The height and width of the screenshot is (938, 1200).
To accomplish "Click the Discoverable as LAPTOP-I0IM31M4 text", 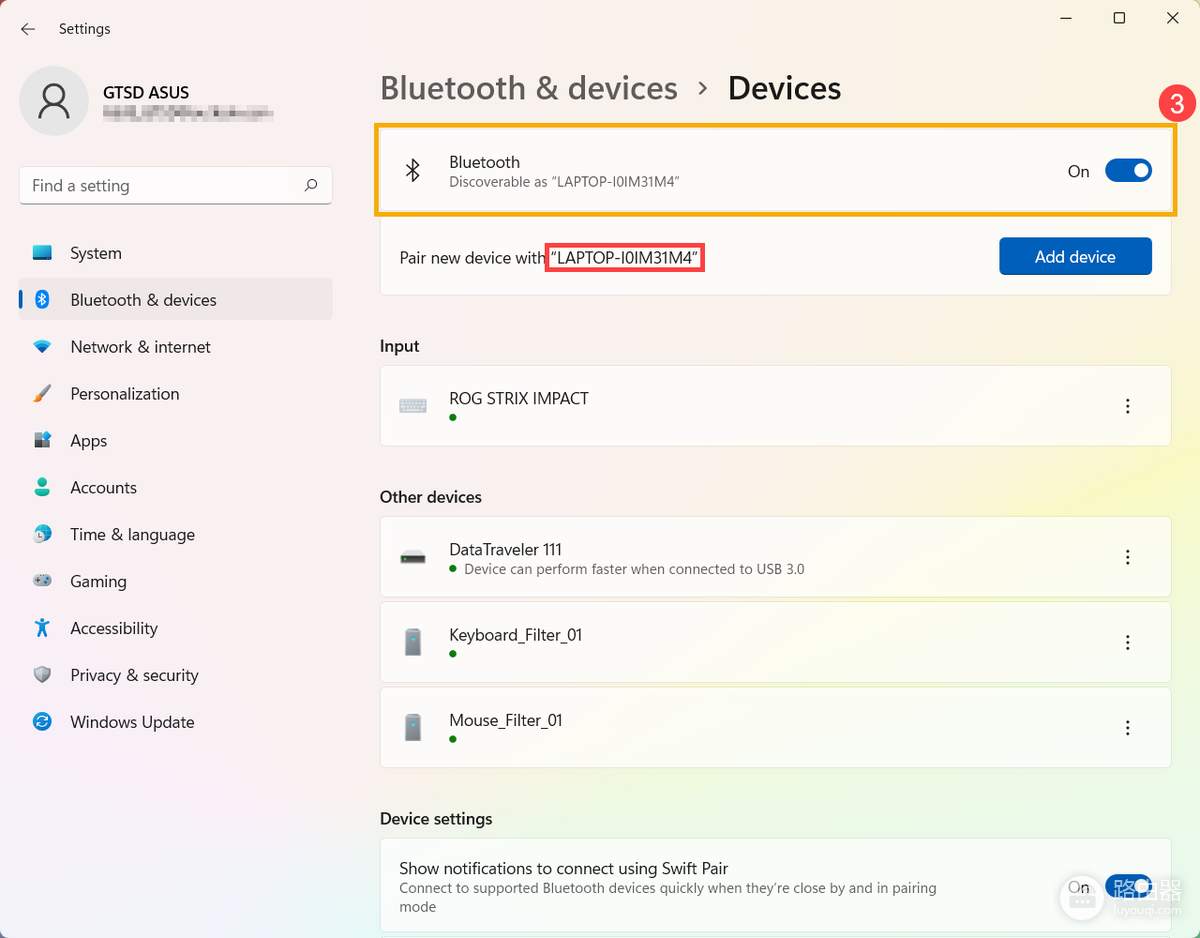I will tap(564, 182).
